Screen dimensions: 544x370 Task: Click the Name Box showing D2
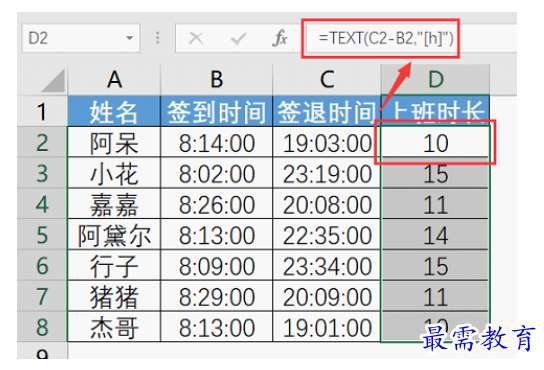80,38
